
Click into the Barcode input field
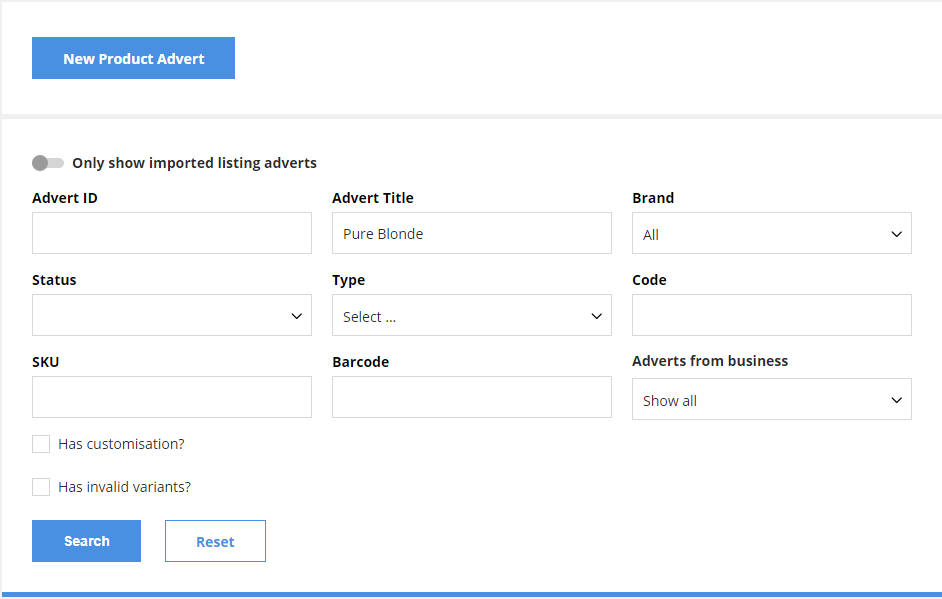point(472,397)
